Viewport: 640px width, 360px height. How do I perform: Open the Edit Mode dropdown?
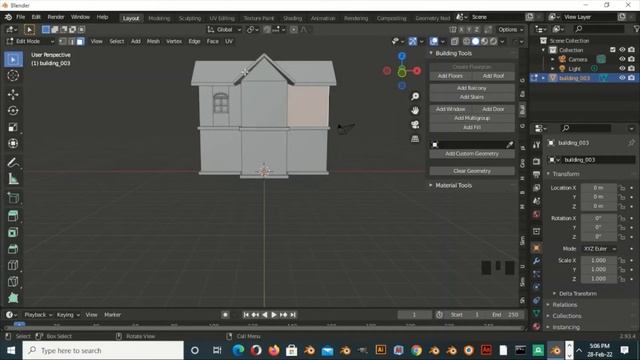tap(31, 41)
